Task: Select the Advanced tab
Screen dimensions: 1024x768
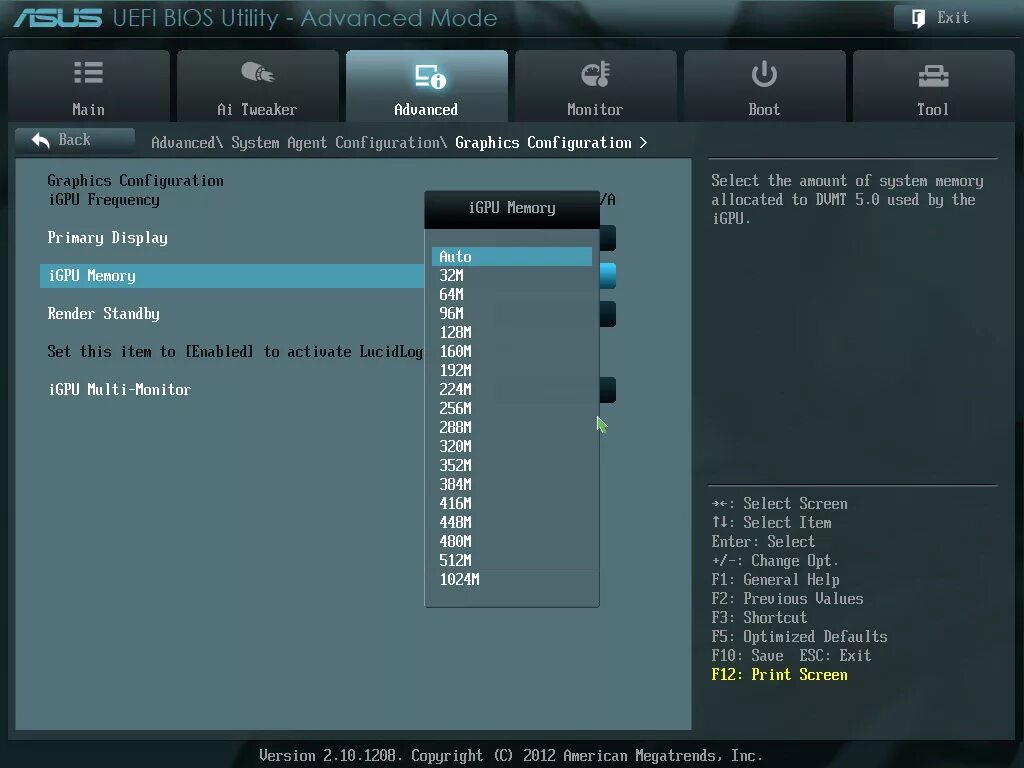Action: 426,86
